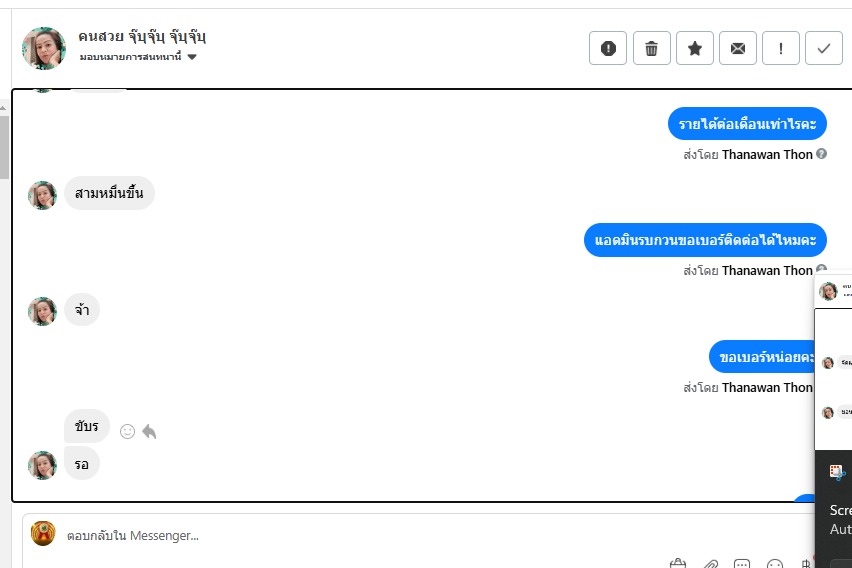Expand the assign conversation dropdown arrow
Screen dimensions: 852x568
tap(192, 57)
